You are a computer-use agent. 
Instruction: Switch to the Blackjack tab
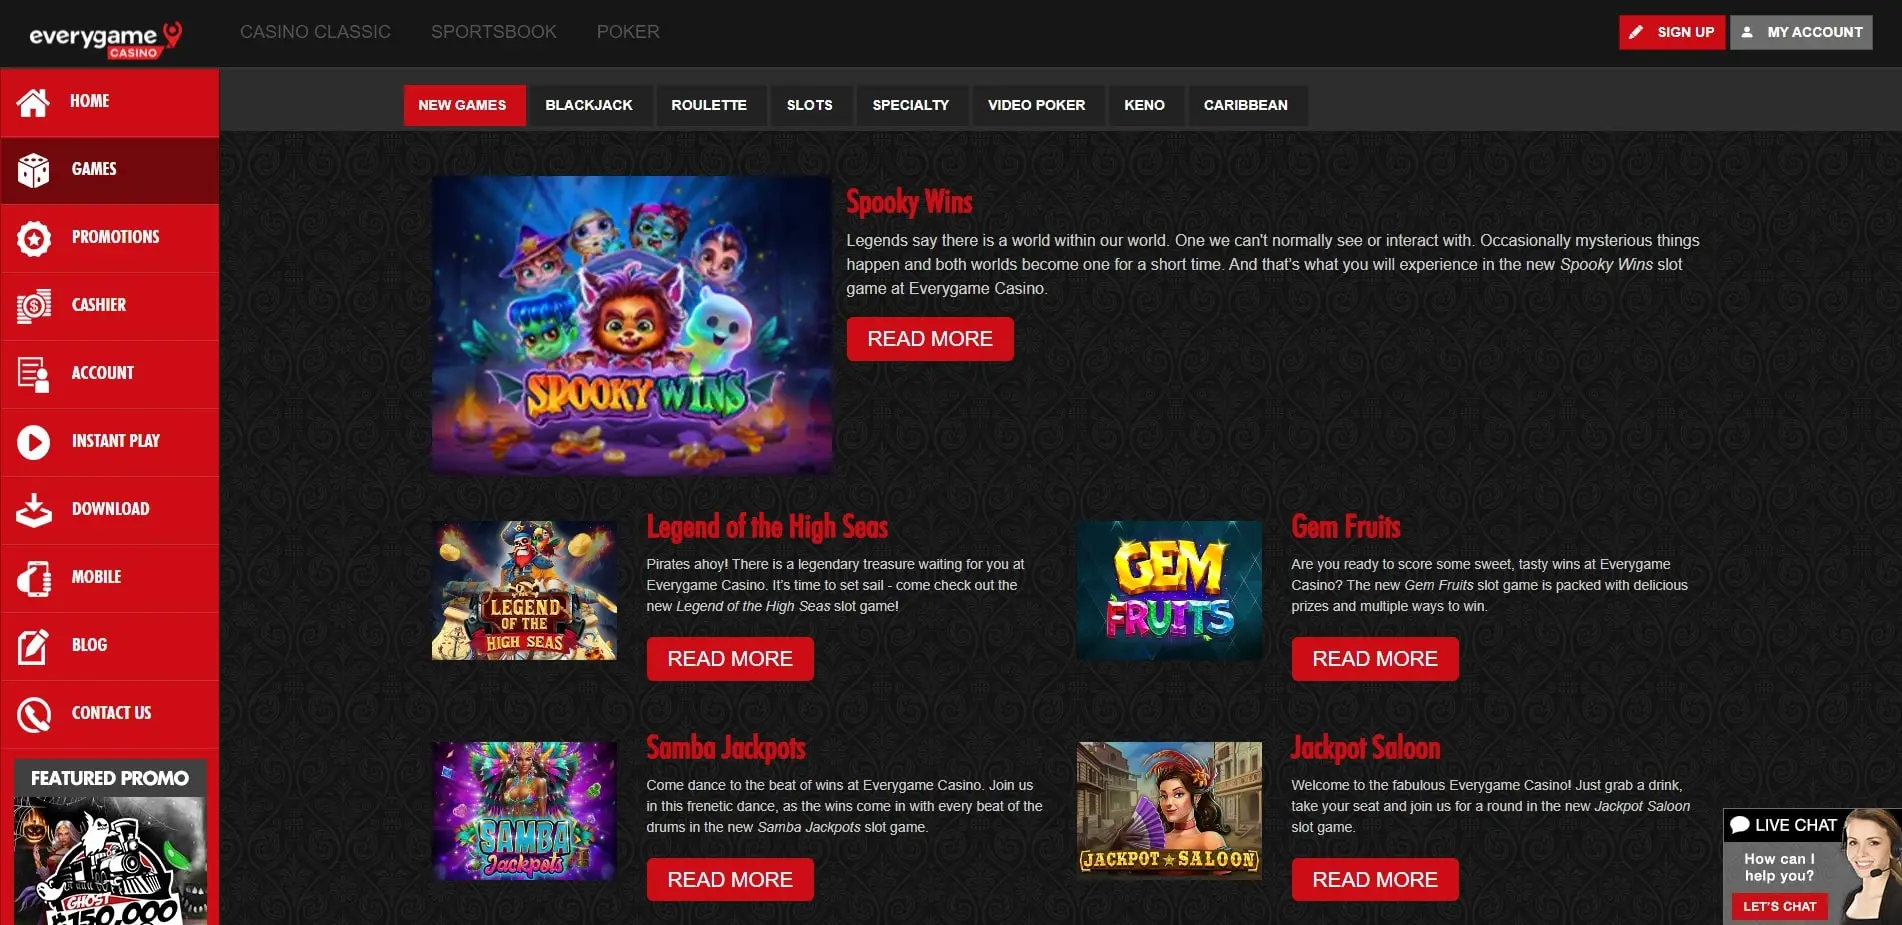point(589,105)
